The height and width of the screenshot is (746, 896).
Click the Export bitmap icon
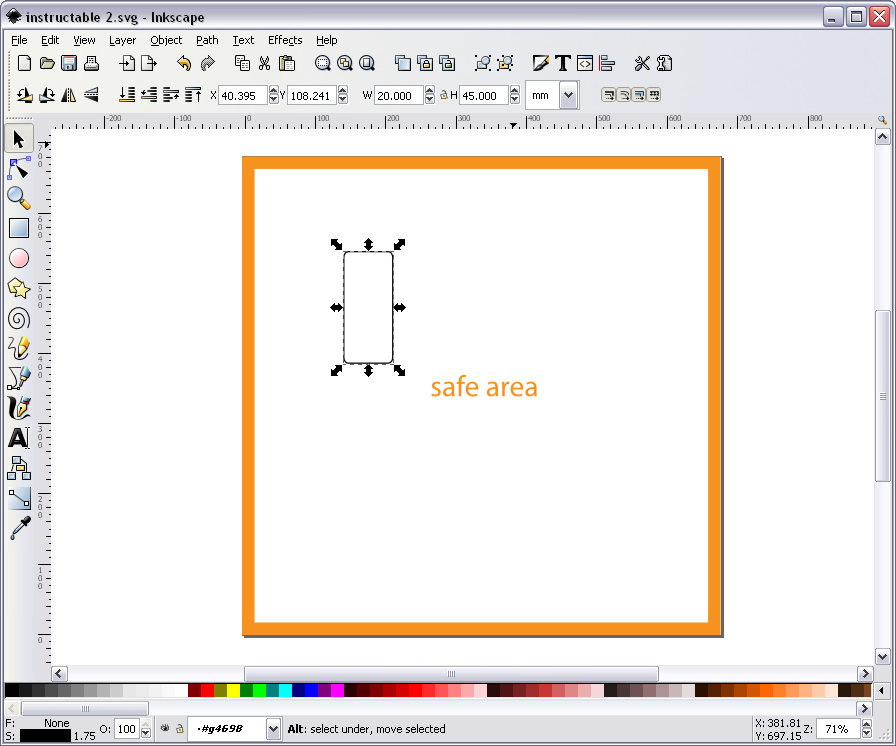(149, 63)
